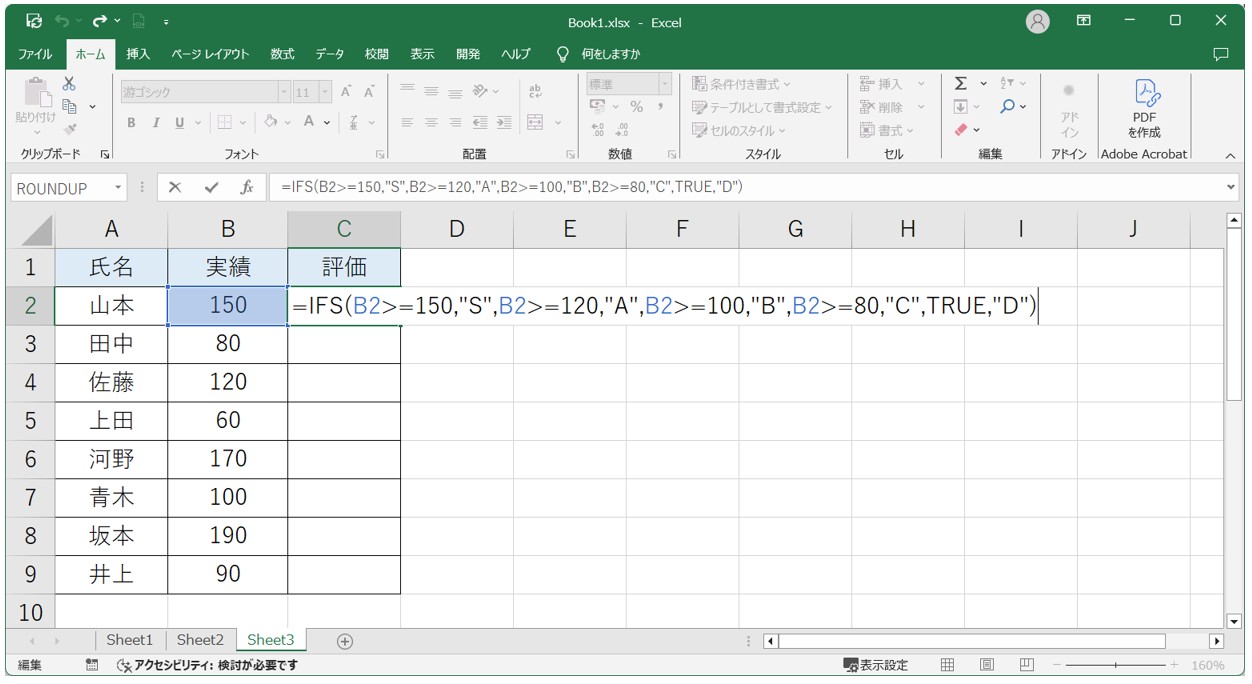1252x684 pixels.
Task: Click the zoom out minus icon
Action: click(x=1057, y=665)
